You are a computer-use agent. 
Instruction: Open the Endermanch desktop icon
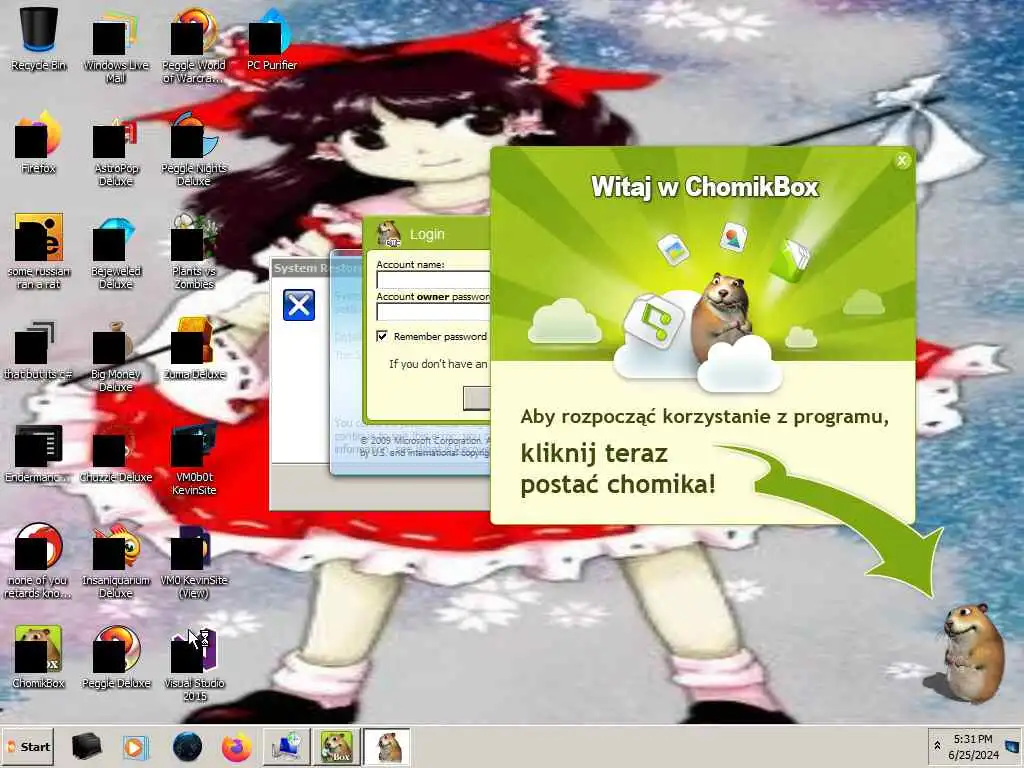pyautogui.click(x=39, y=452)
